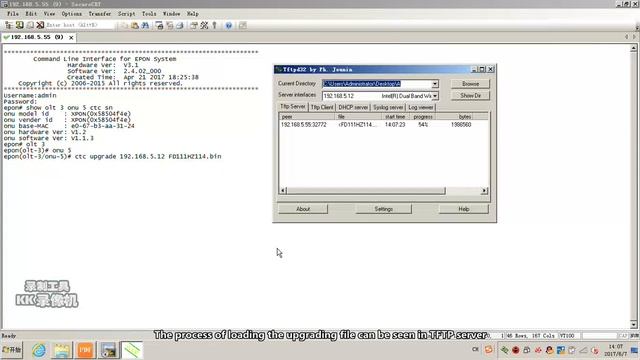Open the SecureCRT Help menu

193,13
